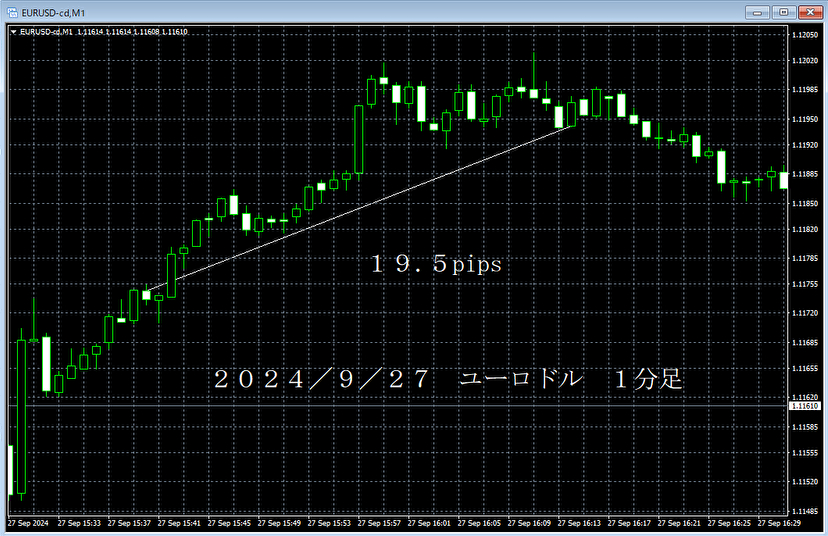Click the '27 Sep 16:17' time label
The image size is (828, 536).
pos(629,523)
